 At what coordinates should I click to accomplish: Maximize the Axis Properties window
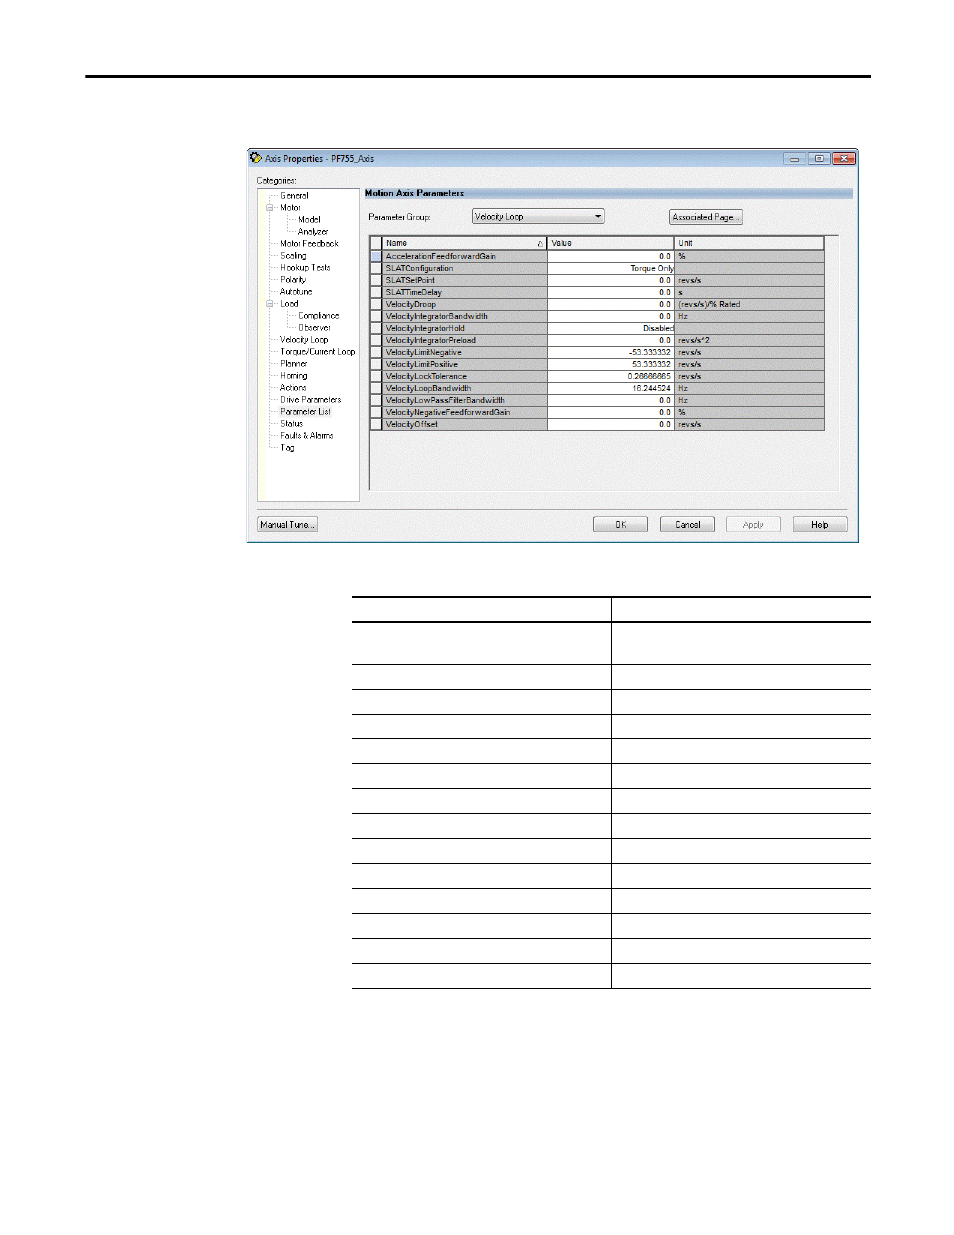pyautogui.click(x=819, y=158)
